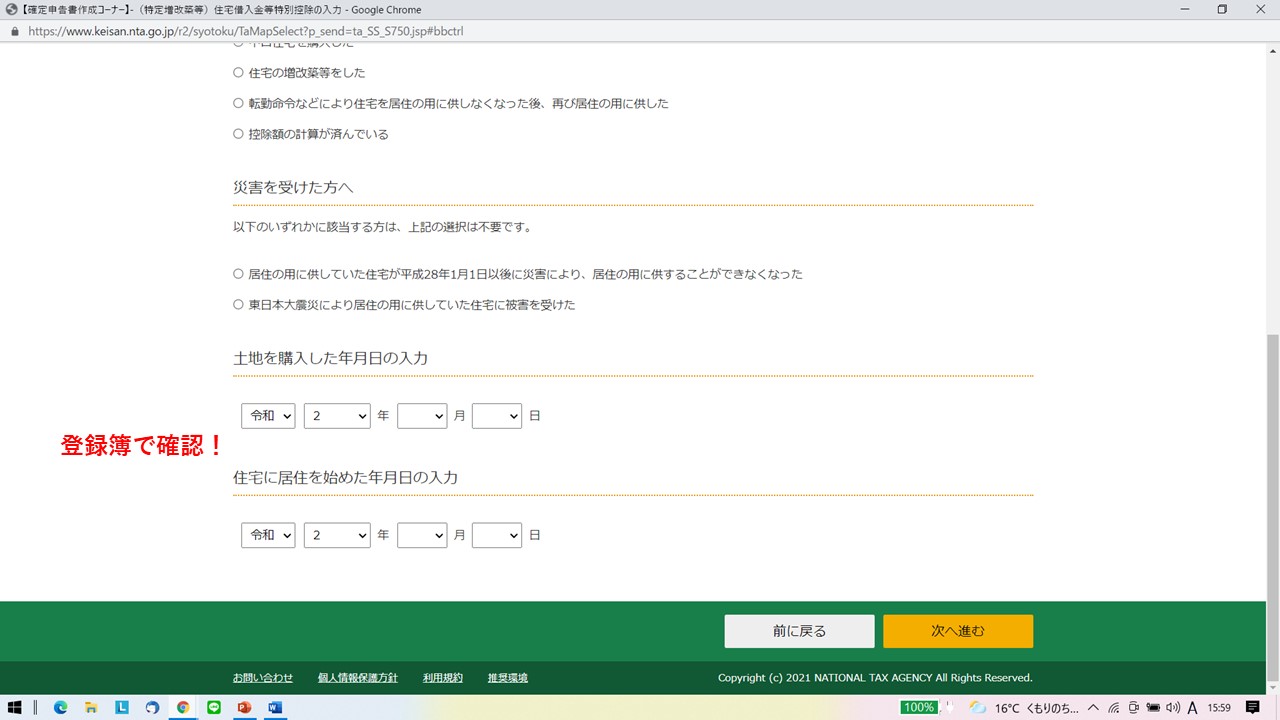Open the year dropdown for land purchase date
Viewport: 1280px width, 720px height.
pyautogui.click(x=337, y=415)
